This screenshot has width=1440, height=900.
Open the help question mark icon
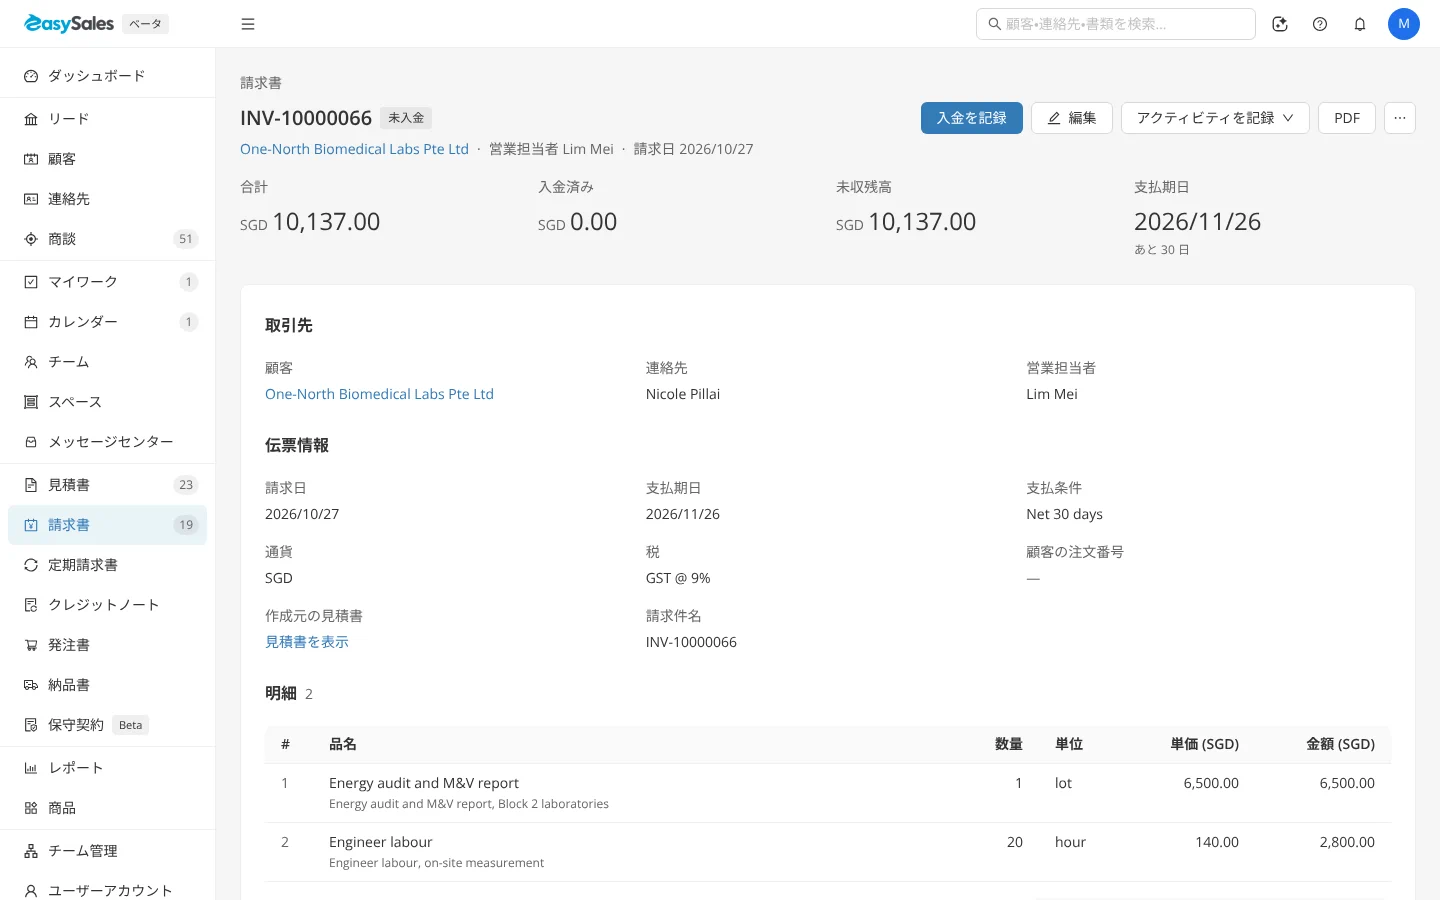[x=1320, y=24]
